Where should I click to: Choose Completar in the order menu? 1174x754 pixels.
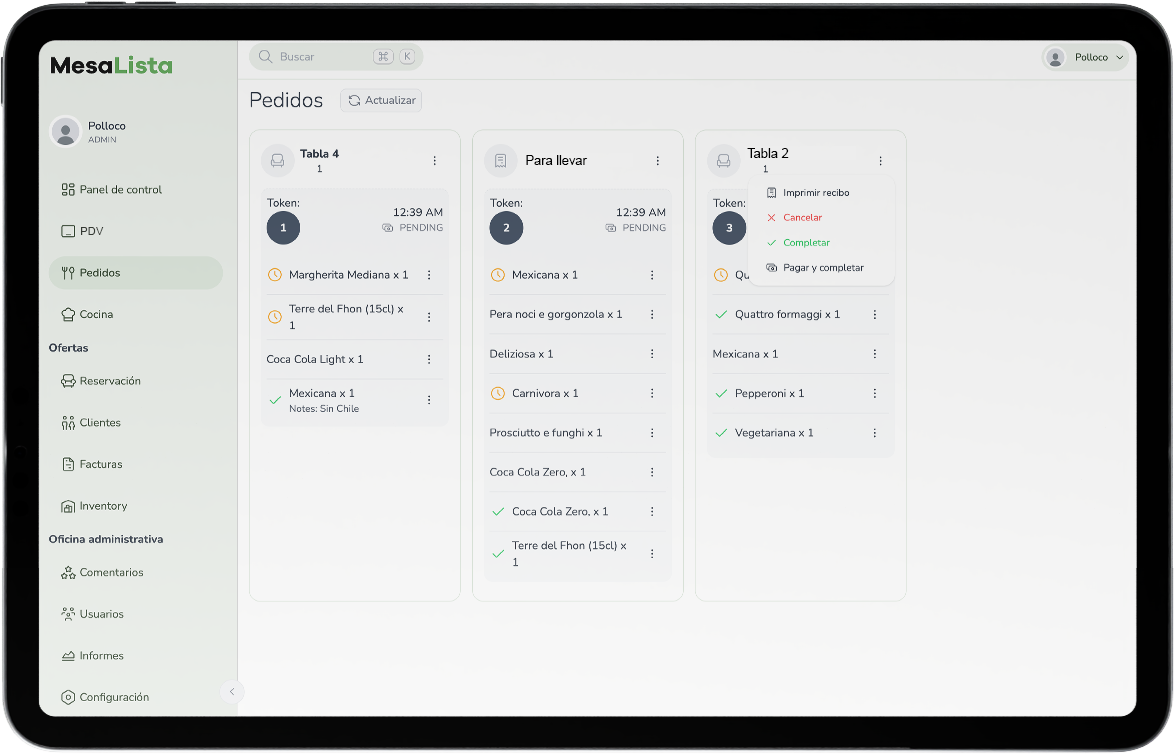coord(806,243)
